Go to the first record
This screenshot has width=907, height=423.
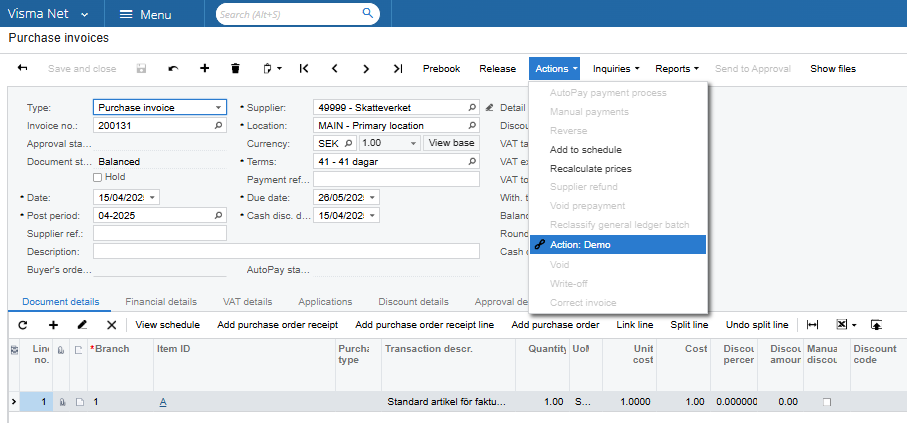[304, 69]
